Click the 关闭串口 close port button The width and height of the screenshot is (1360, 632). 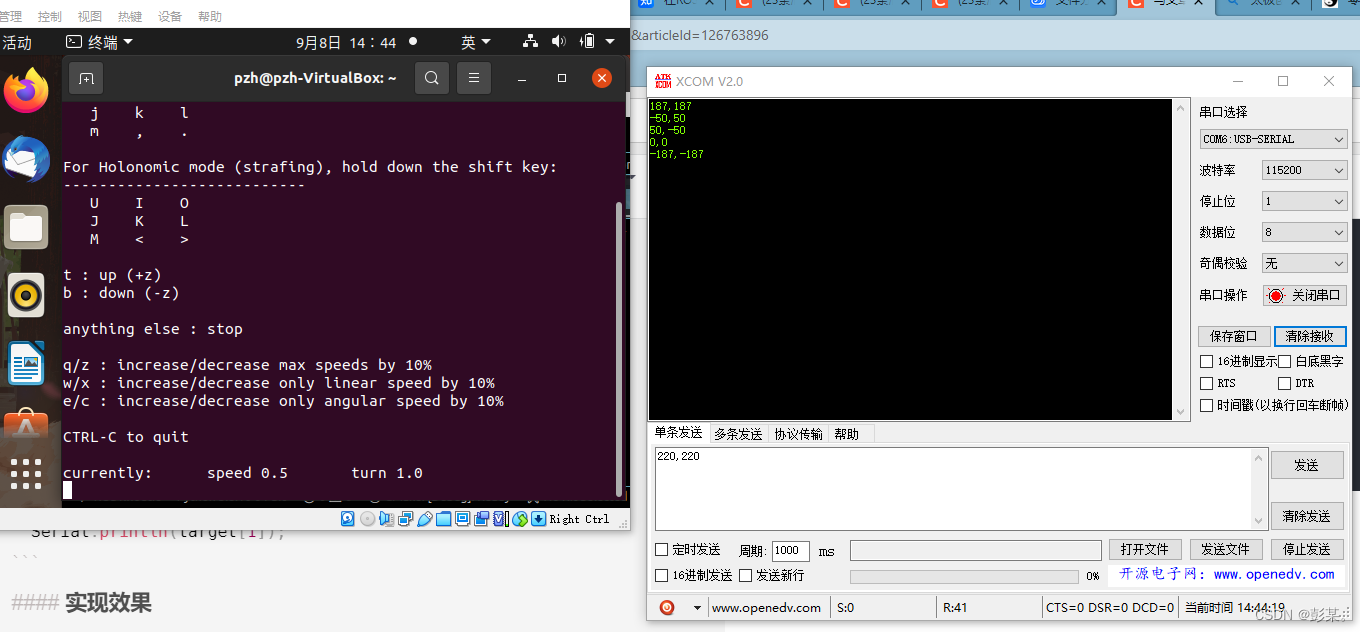pyautogui.click(x=1305, y=295)
